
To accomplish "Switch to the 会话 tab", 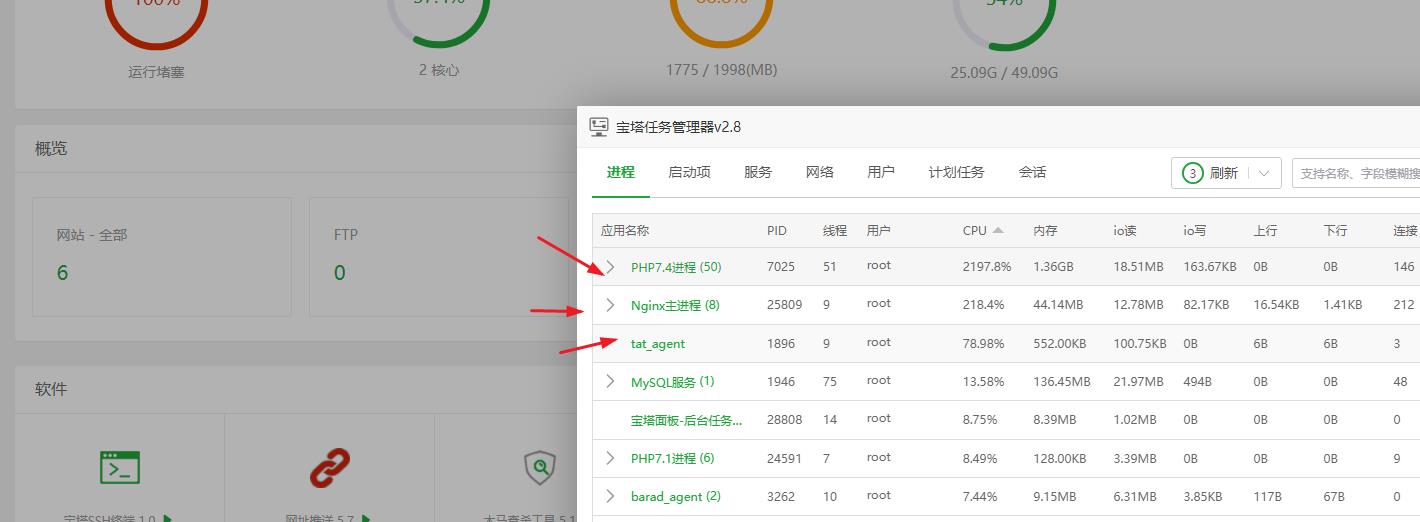I will coord(1032,172).
